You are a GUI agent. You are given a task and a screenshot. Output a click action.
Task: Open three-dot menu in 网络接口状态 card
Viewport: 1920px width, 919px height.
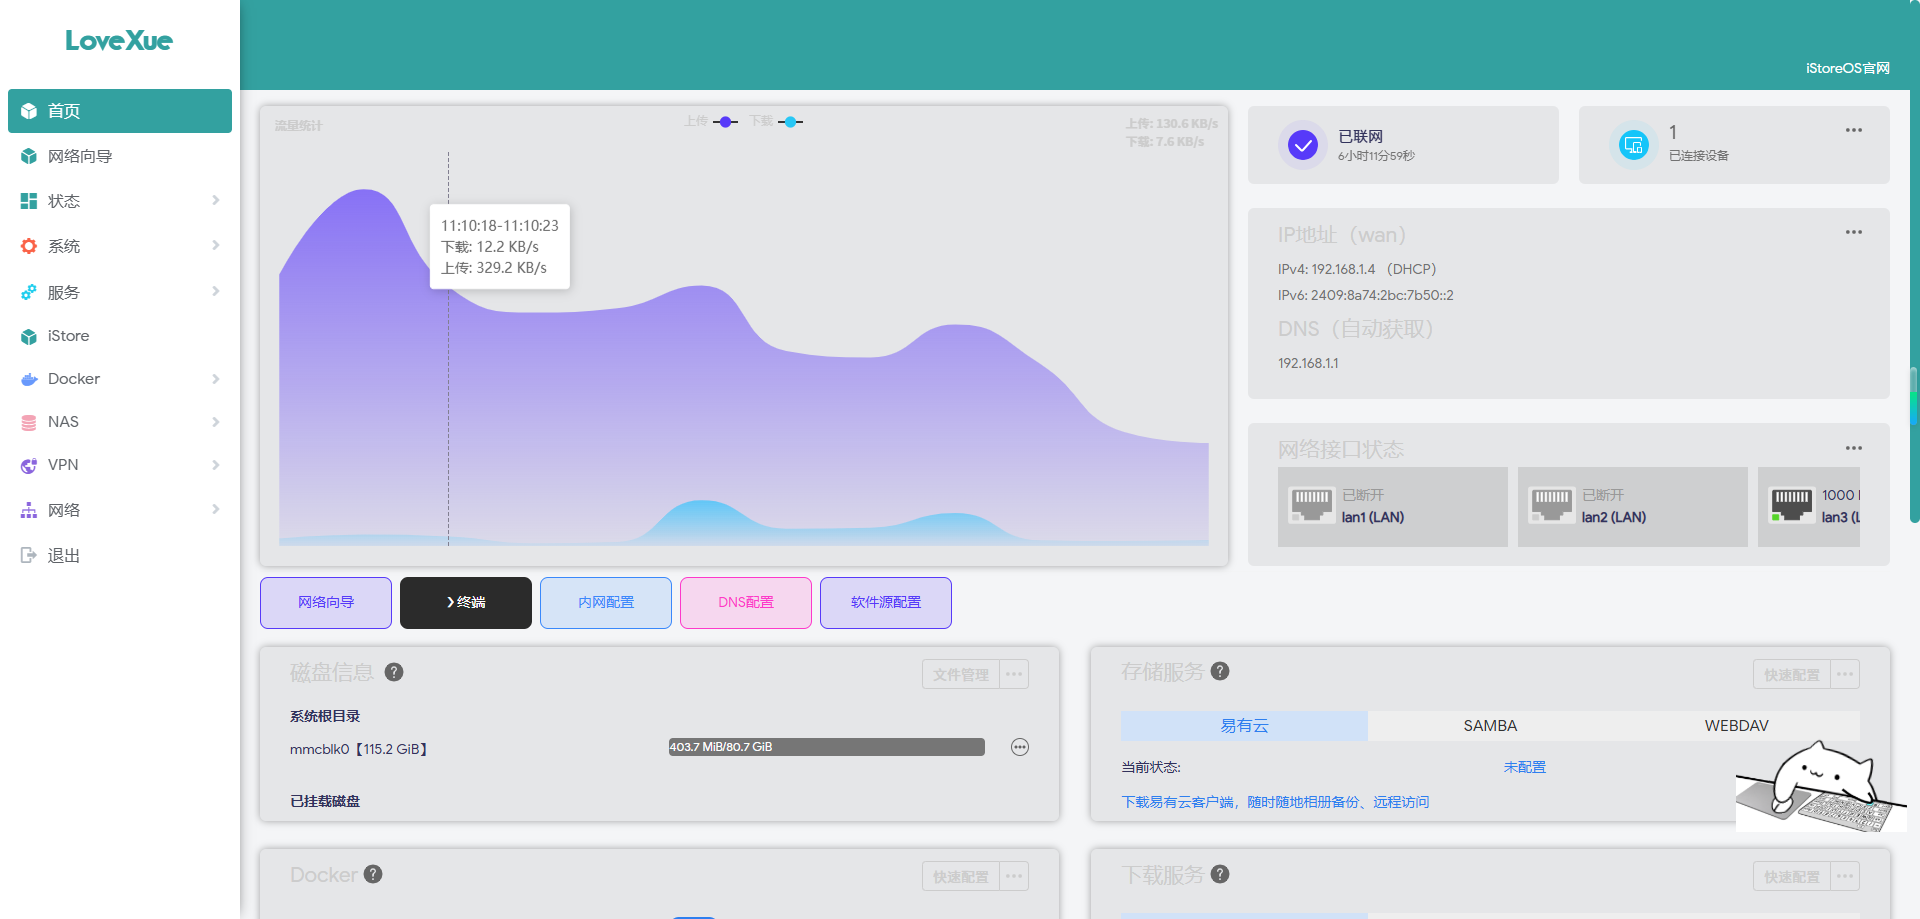pos(1853,448)
